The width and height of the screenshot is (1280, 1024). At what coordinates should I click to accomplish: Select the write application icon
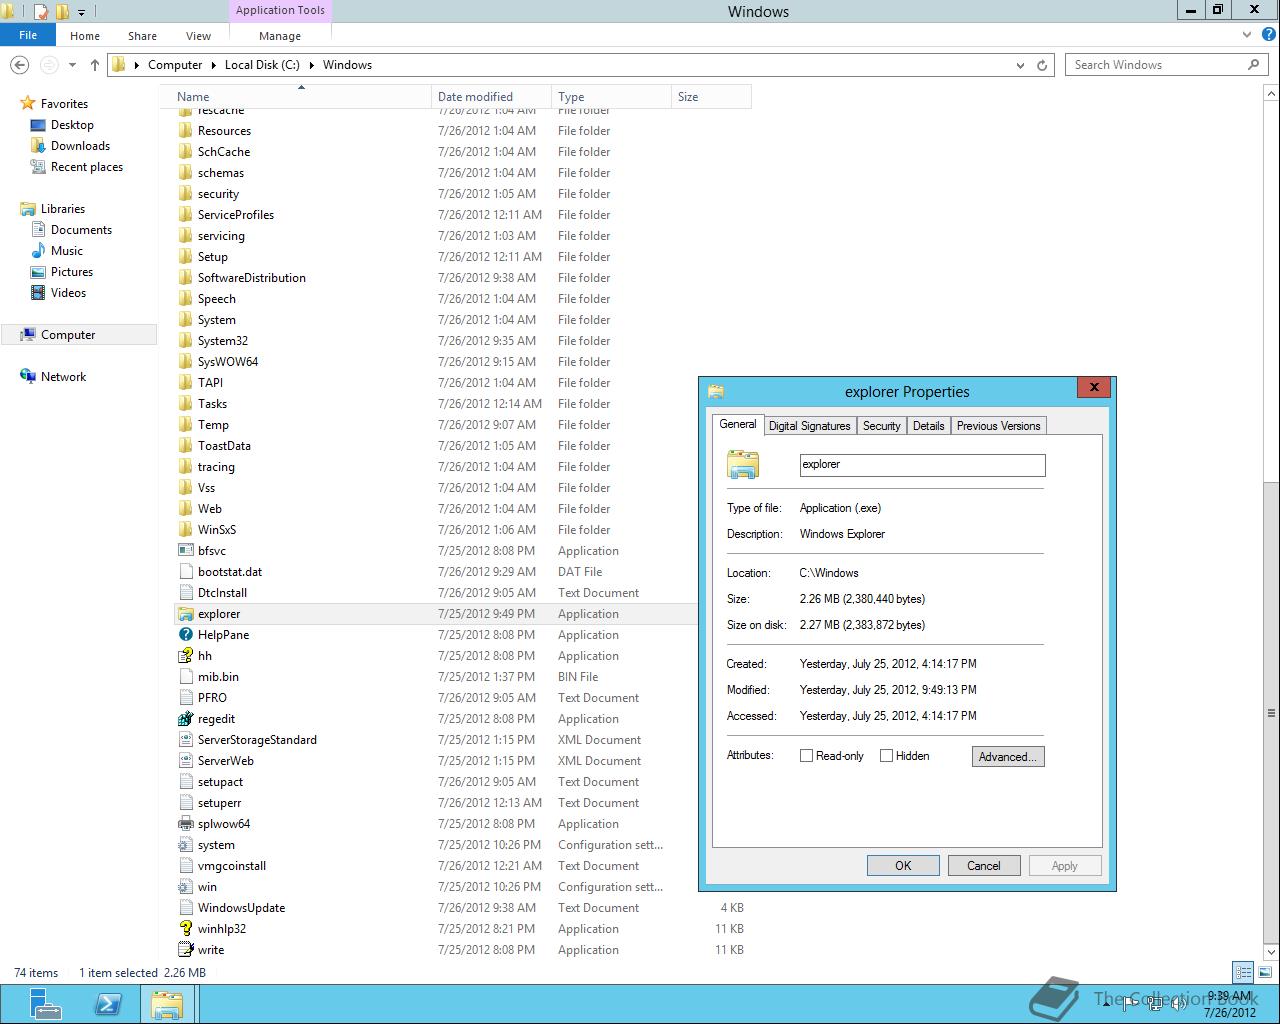(x=185, y=950)
